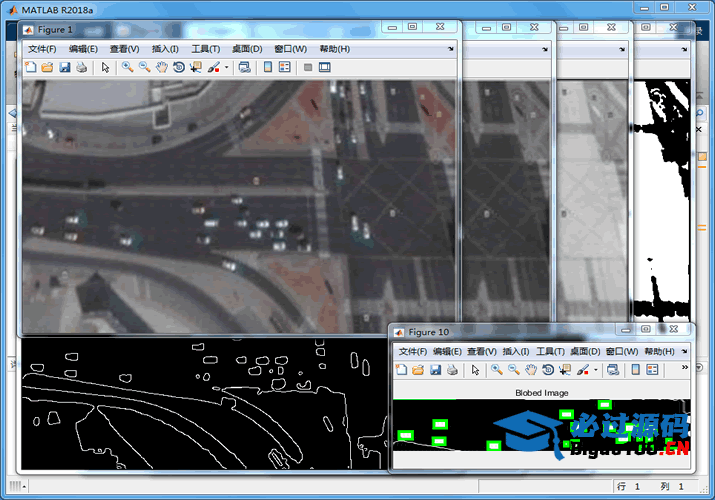Image resolution: width=715 pixels, height=500 pixels.
Task: Click 窗口(W) menu in Figure 10
Action: point(617,352)
